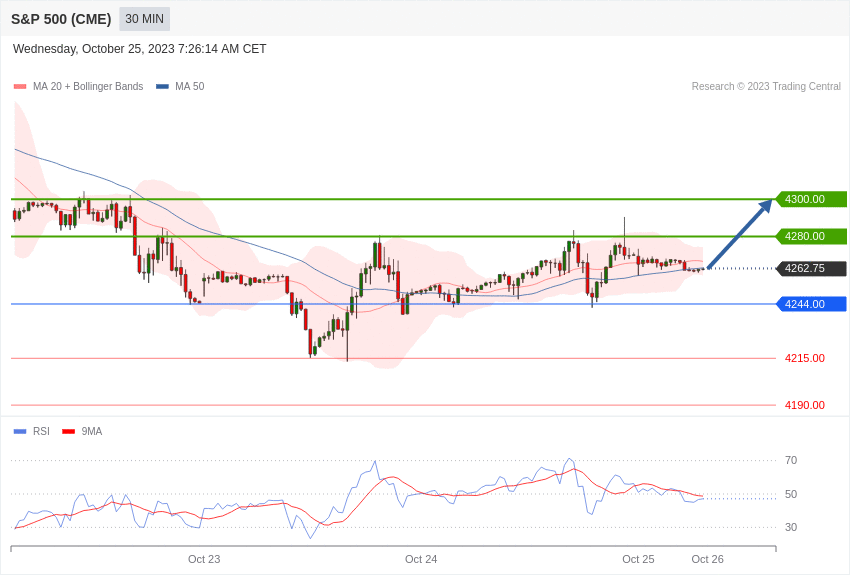Image resolution: width=850 pixels, height=576 pixels.
Task: Click the blue upward forecast arrow head
Action: click(766, 206)
